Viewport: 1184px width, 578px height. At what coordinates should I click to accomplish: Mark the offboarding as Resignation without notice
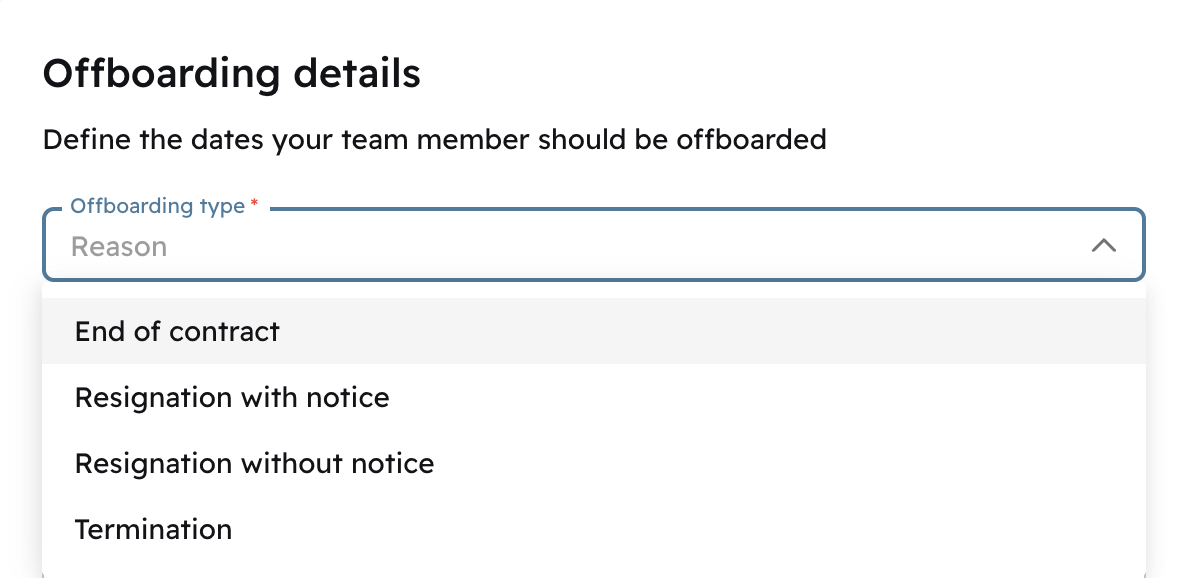254,464
